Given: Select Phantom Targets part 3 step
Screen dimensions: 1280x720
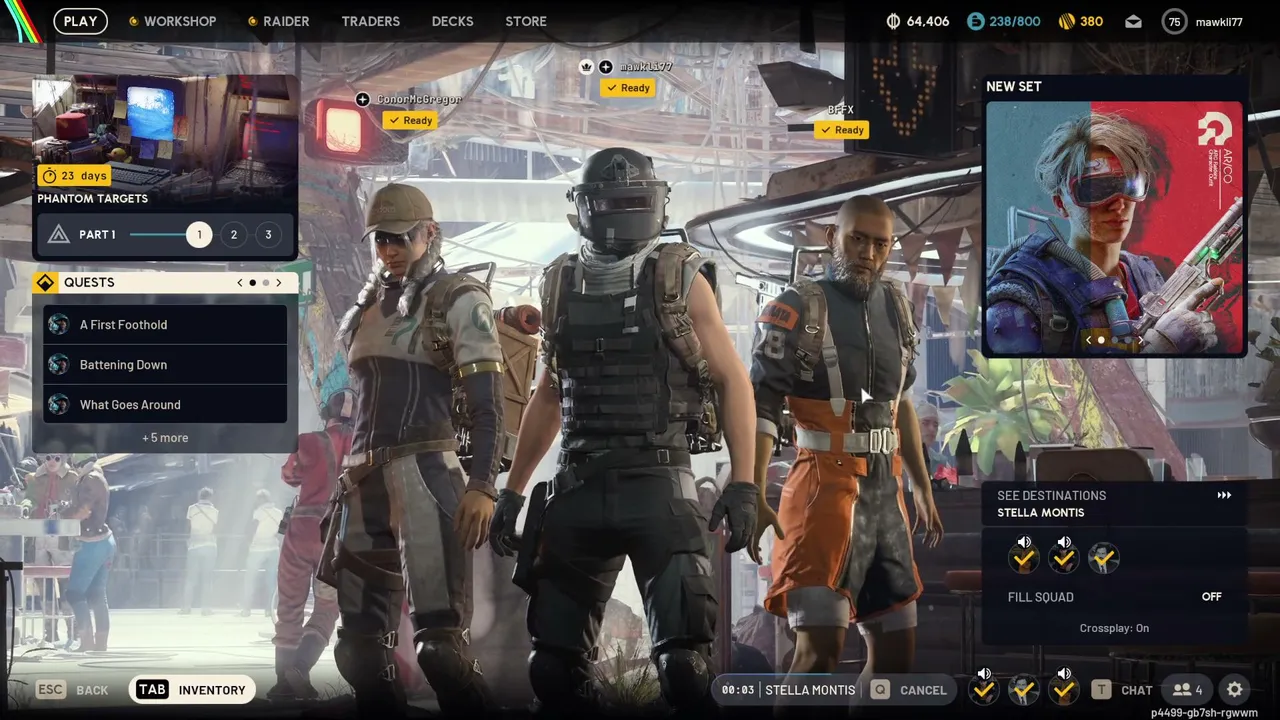Looking at the screenshot, I should 268,235.
